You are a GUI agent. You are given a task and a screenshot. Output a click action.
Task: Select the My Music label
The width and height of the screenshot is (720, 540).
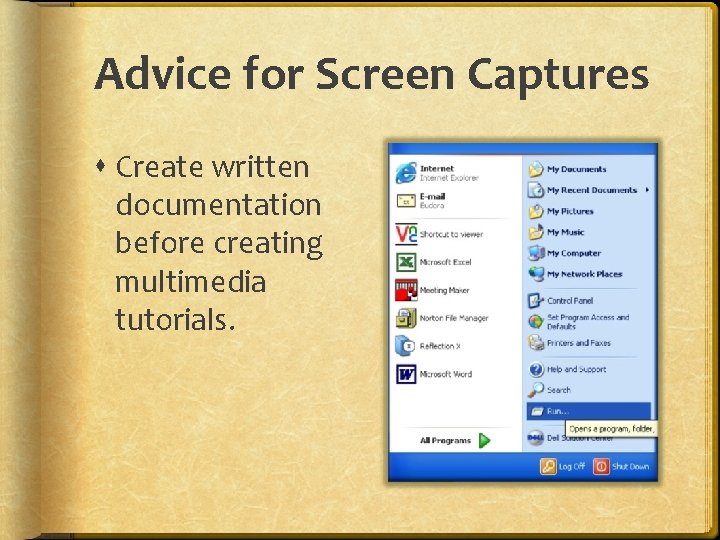click(x=566, y=232)
